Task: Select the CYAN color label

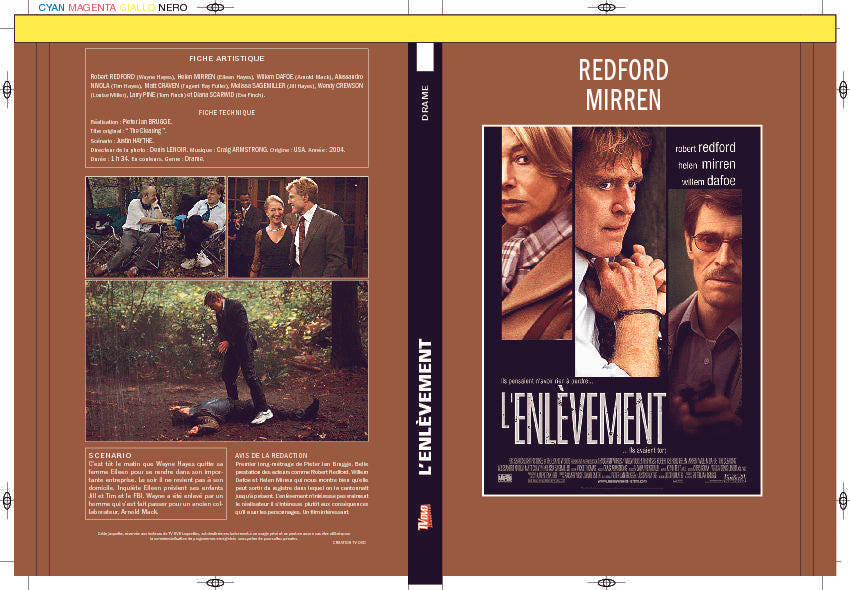Action: coord(51,6)
